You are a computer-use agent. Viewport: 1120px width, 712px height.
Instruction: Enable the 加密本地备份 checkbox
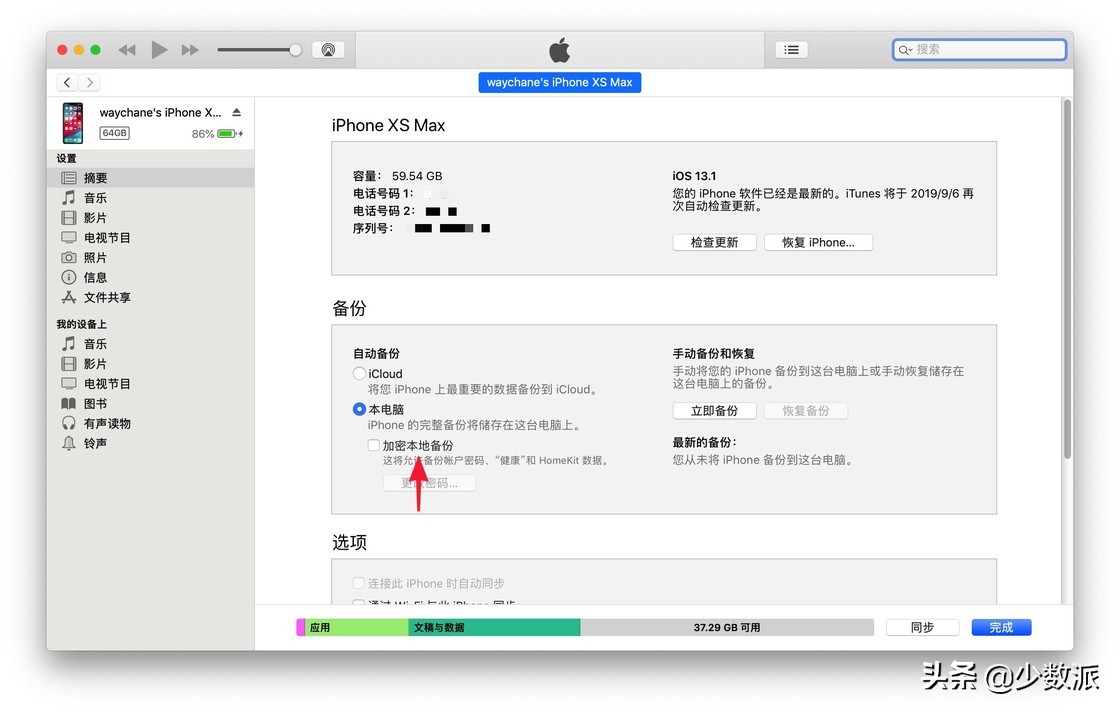click(x=373, y=445)
